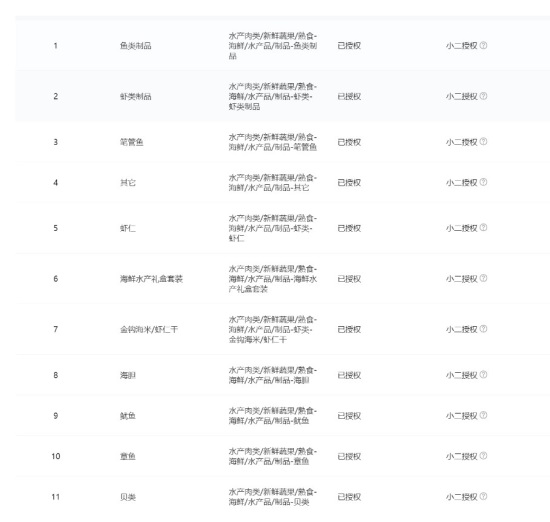Click help icon beside 小二授权 in row 2
Screen dimensions: 550x522
click(x=483, y=96)
